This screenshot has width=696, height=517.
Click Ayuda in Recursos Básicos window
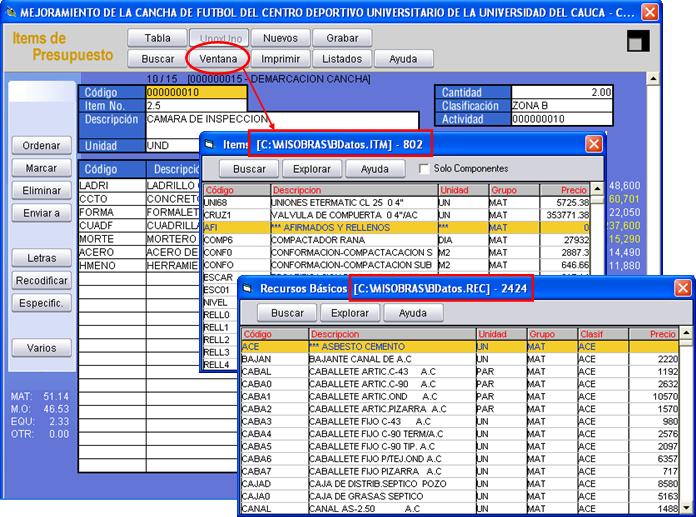click(413, 313)
